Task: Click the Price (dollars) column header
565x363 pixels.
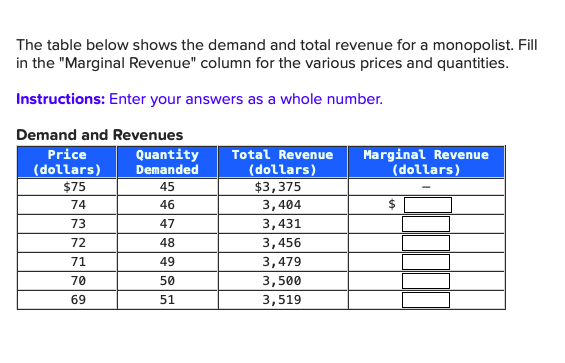Action: [x=67, y=162]
